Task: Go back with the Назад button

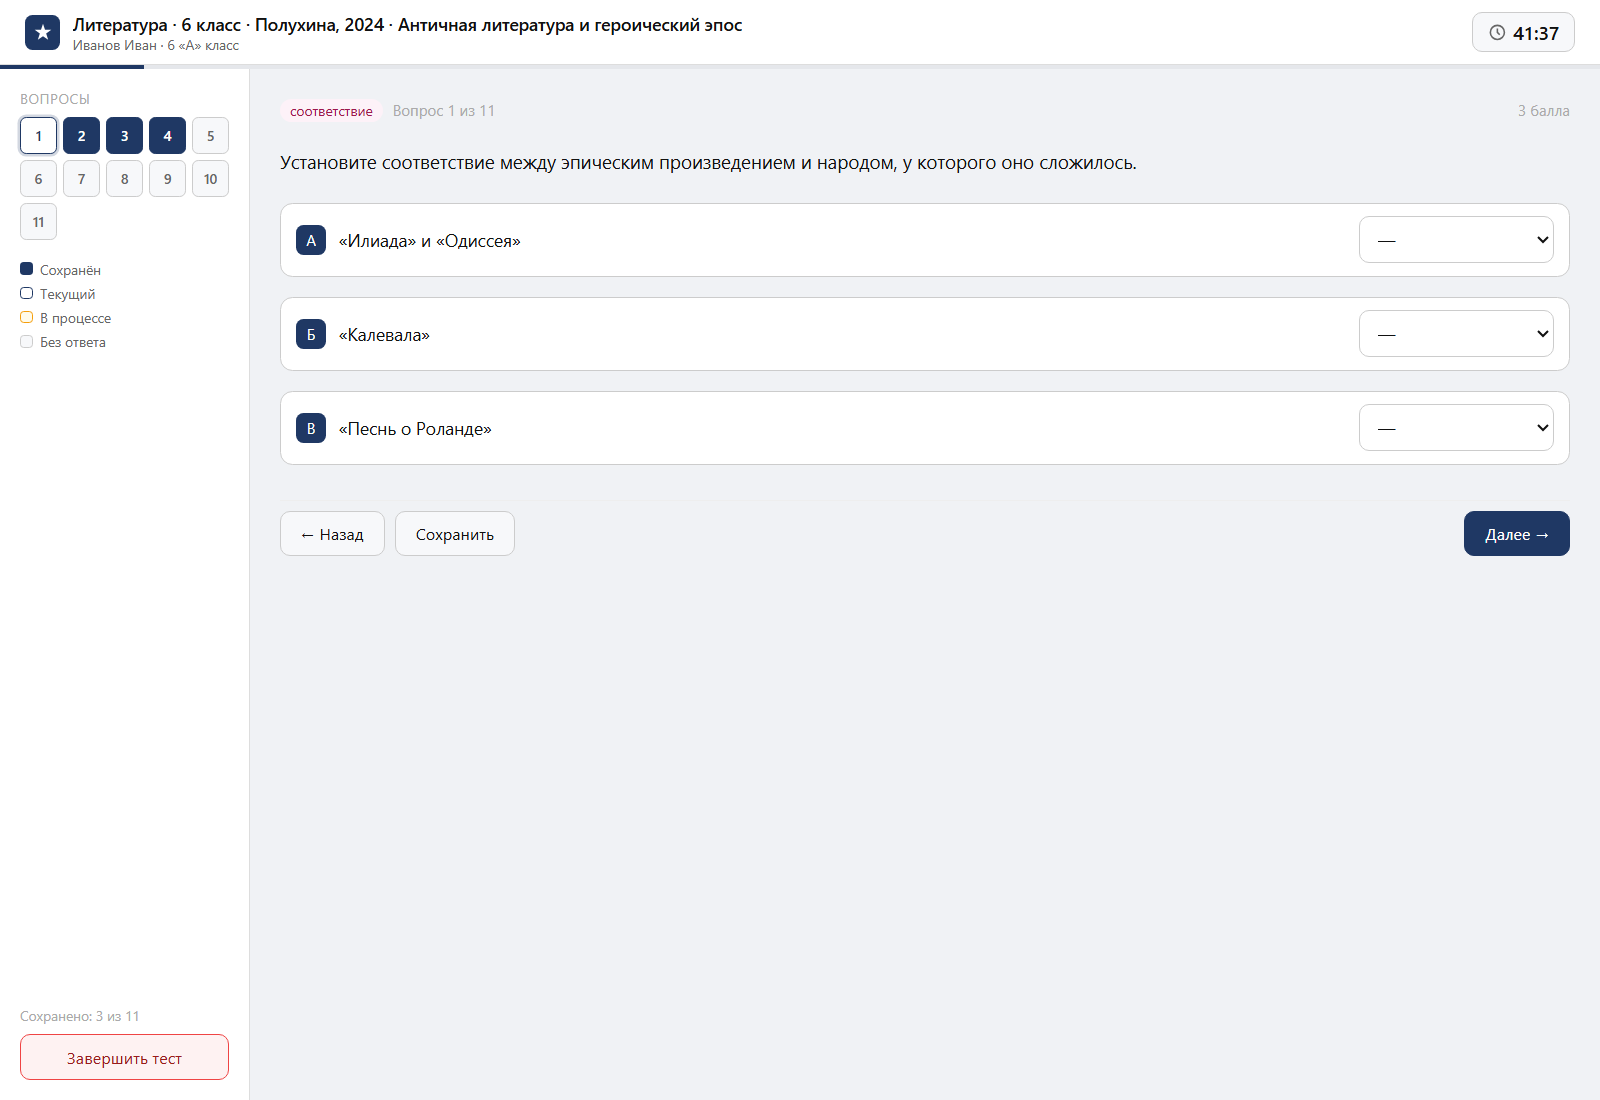Action: pos(332,534)
